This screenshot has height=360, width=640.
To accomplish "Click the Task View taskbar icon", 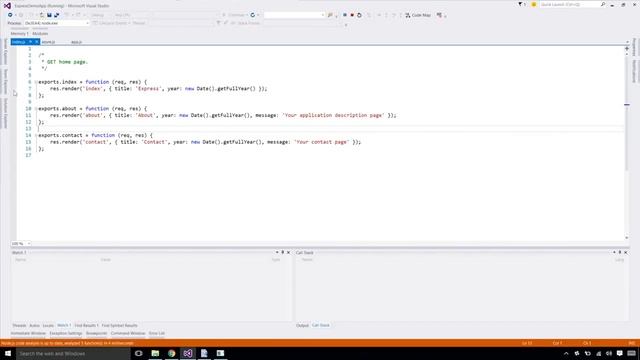I will pyautogui.click(x=139, y=353).
